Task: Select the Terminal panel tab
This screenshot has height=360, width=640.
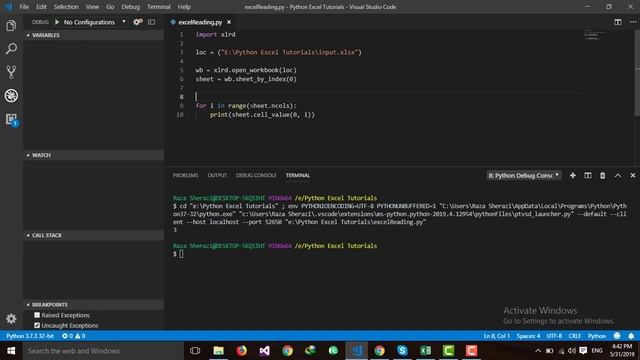Action: click(298, 175)
